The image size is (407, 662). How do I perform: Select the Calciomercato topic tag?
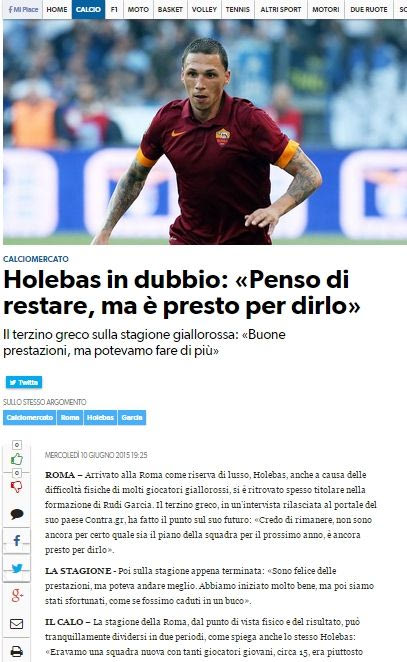[x=30, y=418]
